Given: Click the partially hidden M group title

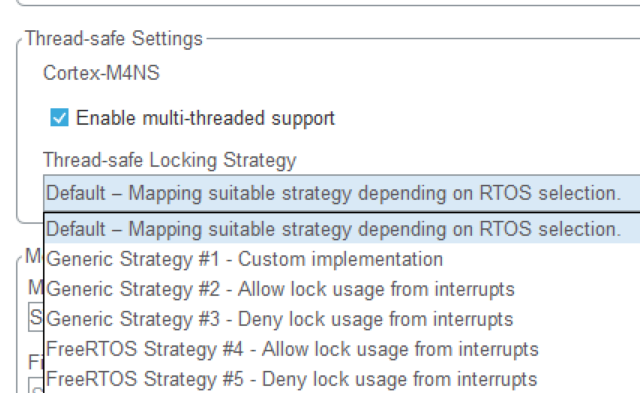Looking at the screenshot, I should pyautogui.click(x=34, y=256).
